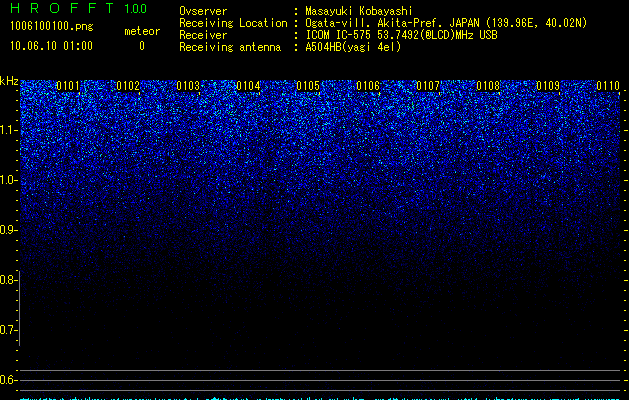The height and width of the screenshot is (400, 629).
Task: Click the 0102 time marker
Action: coord(128,86)
